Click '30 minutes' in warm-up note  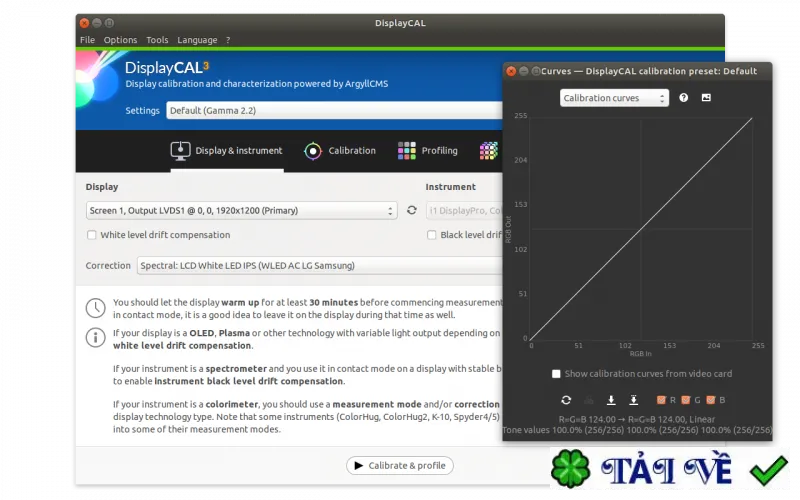[x=334, y=302]
